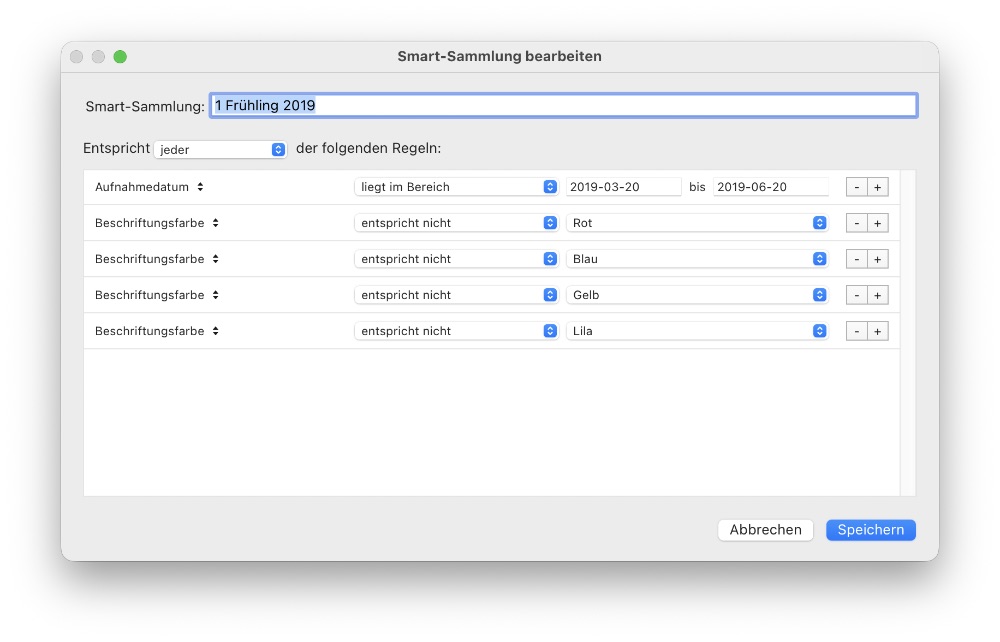
Task: Open the Blau color value dropdown
Action: coord(697,259)
